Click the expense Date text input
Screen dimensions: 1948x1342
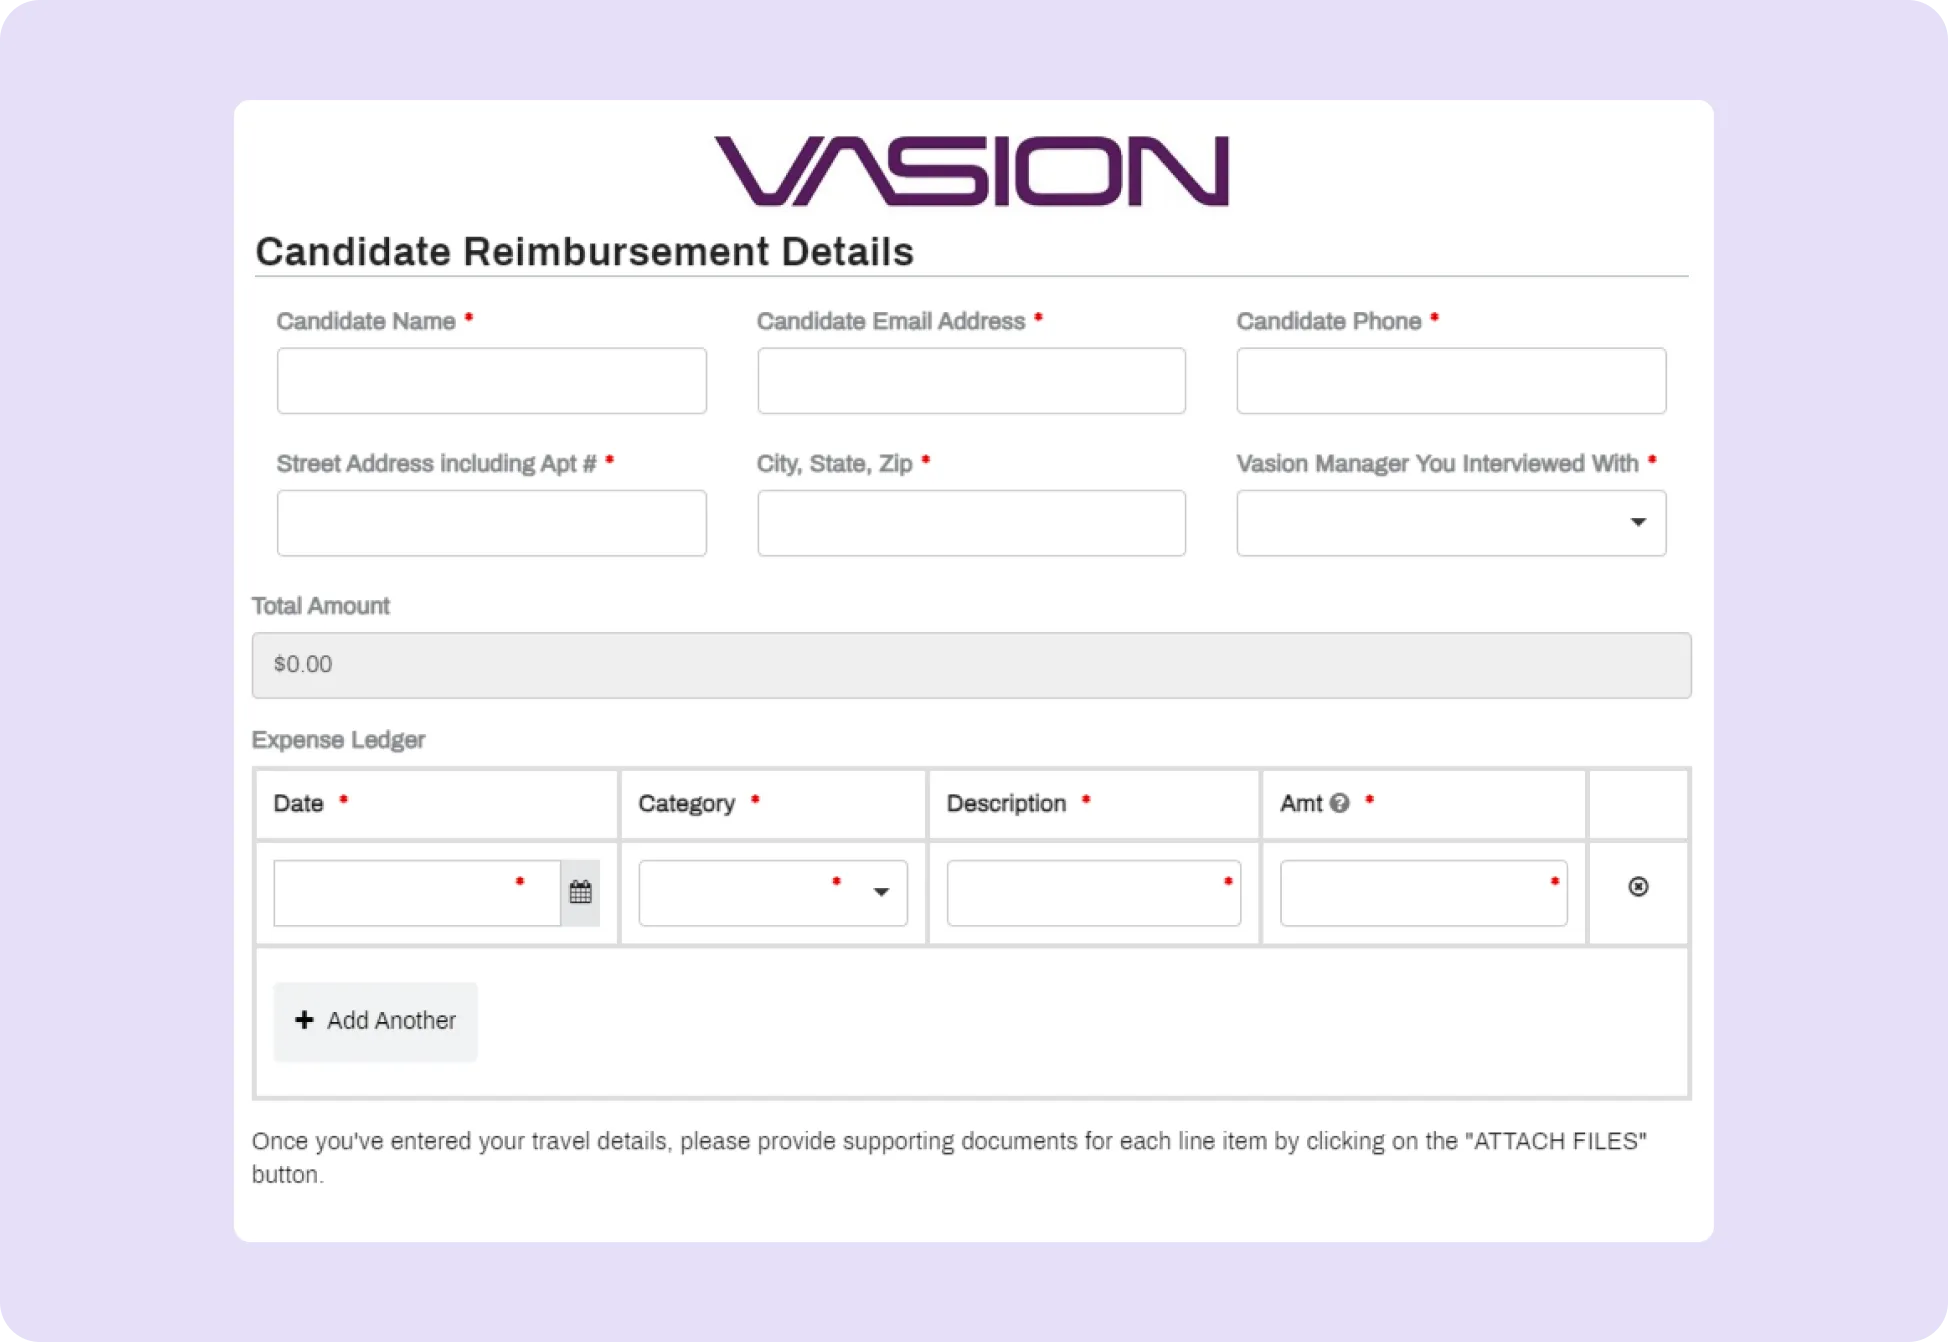click(x=416, y=893)
